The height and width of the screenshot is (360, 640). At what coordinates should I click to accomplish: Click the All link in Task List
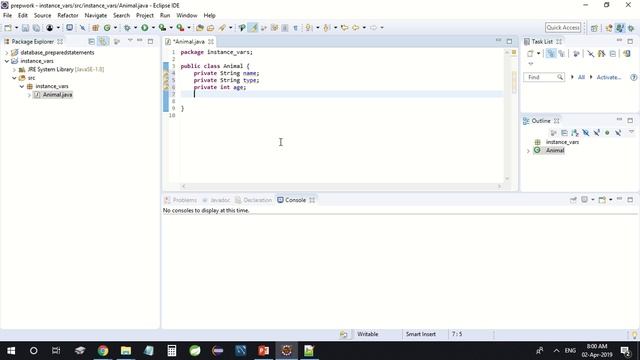coord(581,77)
